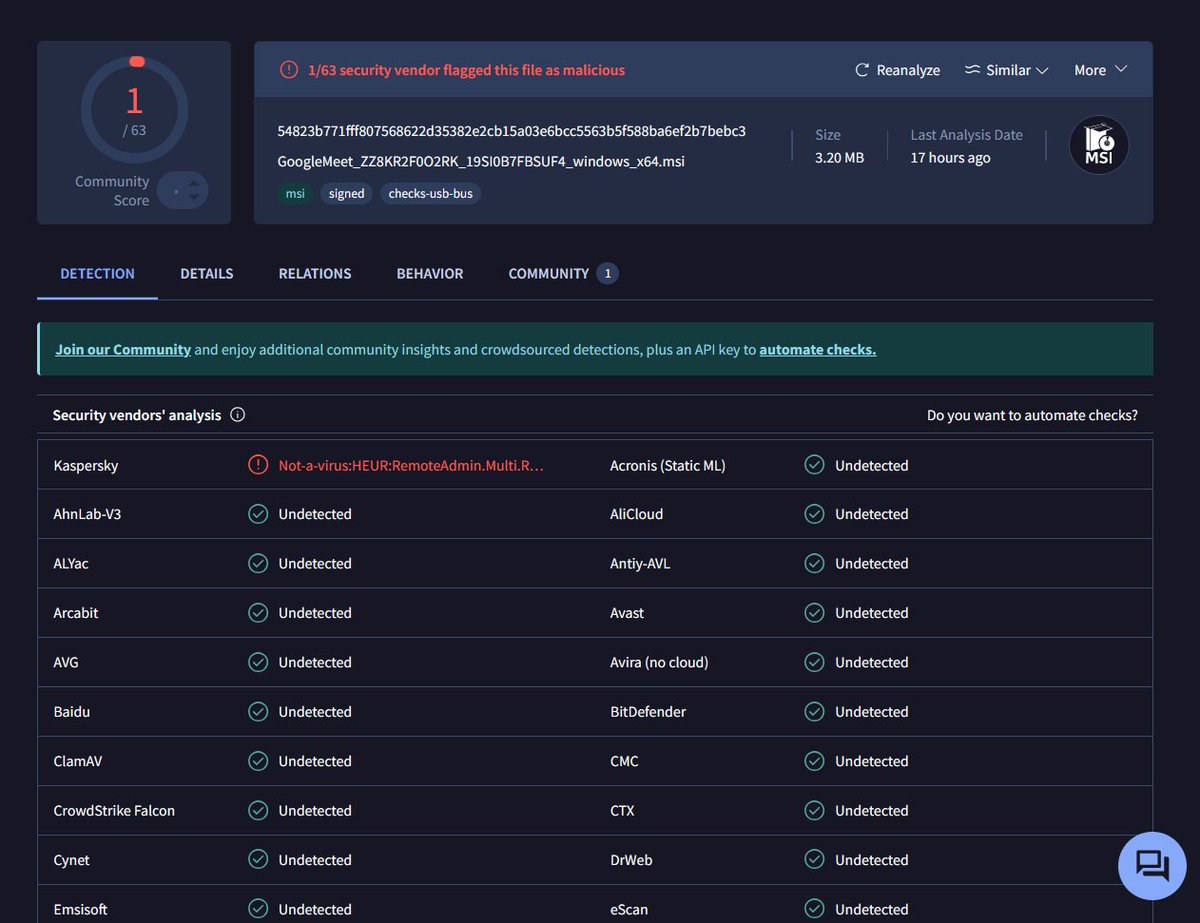Screen dimensions: 1200x923
Task: Click the '3.20 MB' size value
Action: 839,157
